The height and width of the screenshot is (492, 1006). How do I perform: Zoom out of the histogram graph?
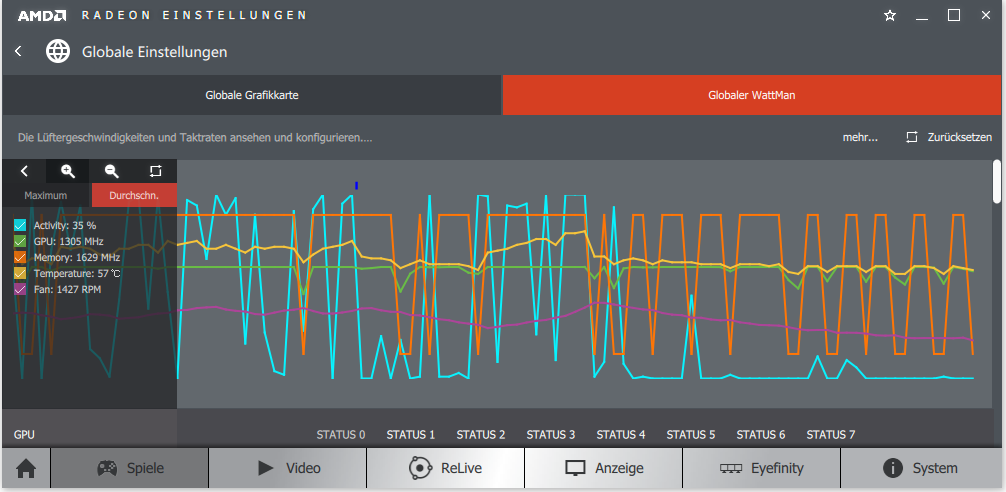[112, 171]
